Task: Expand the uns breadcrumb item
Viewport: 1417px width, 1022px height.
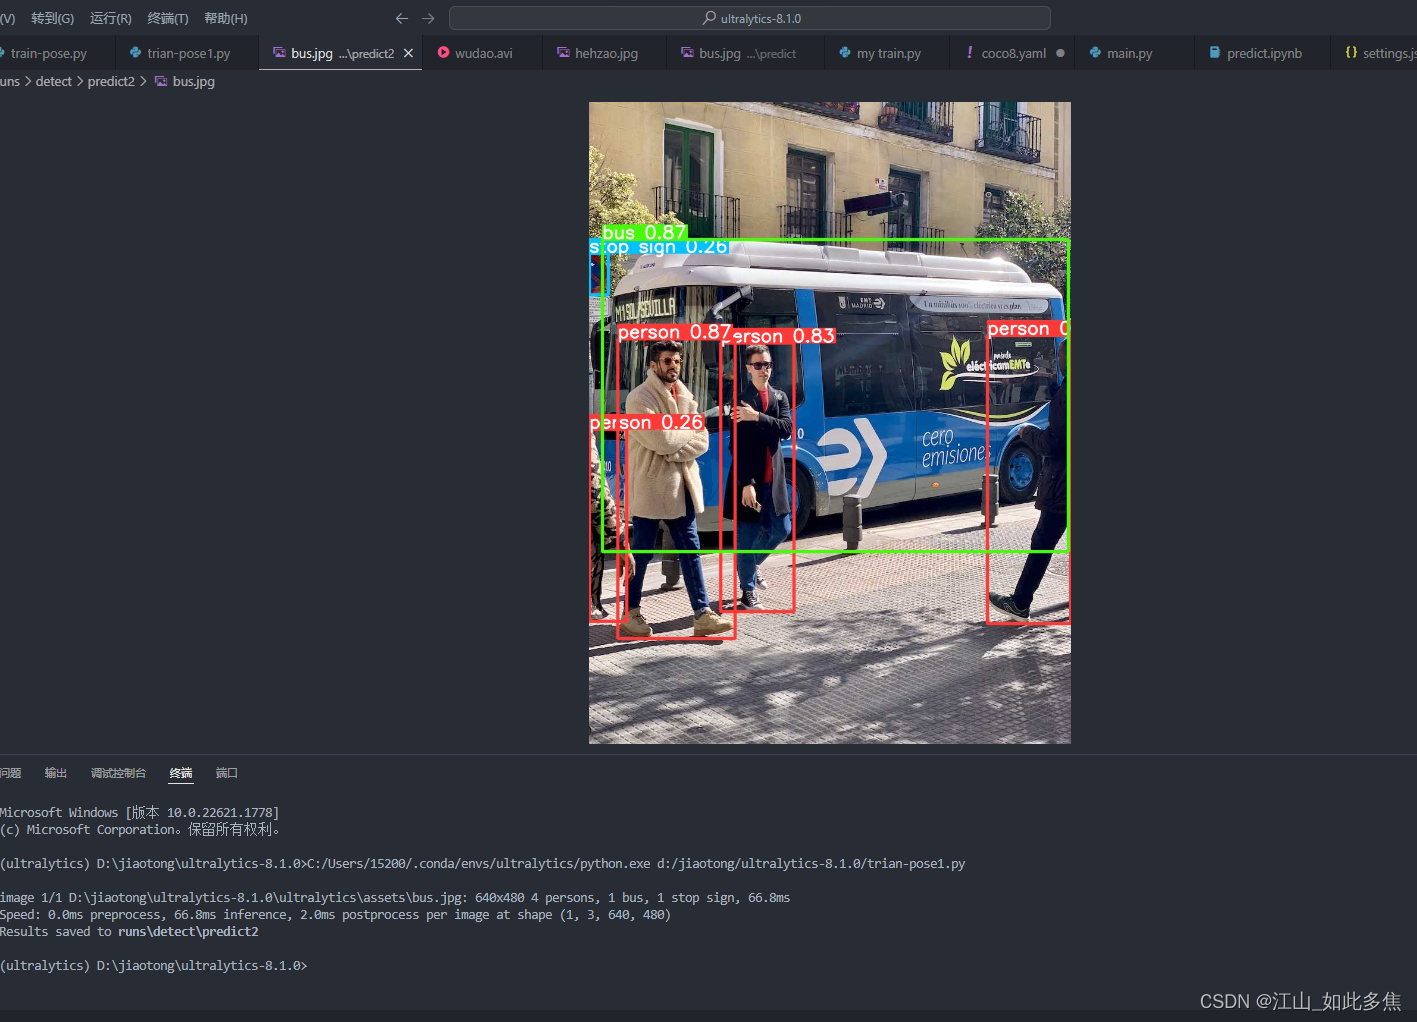Action: pos(9,81)
